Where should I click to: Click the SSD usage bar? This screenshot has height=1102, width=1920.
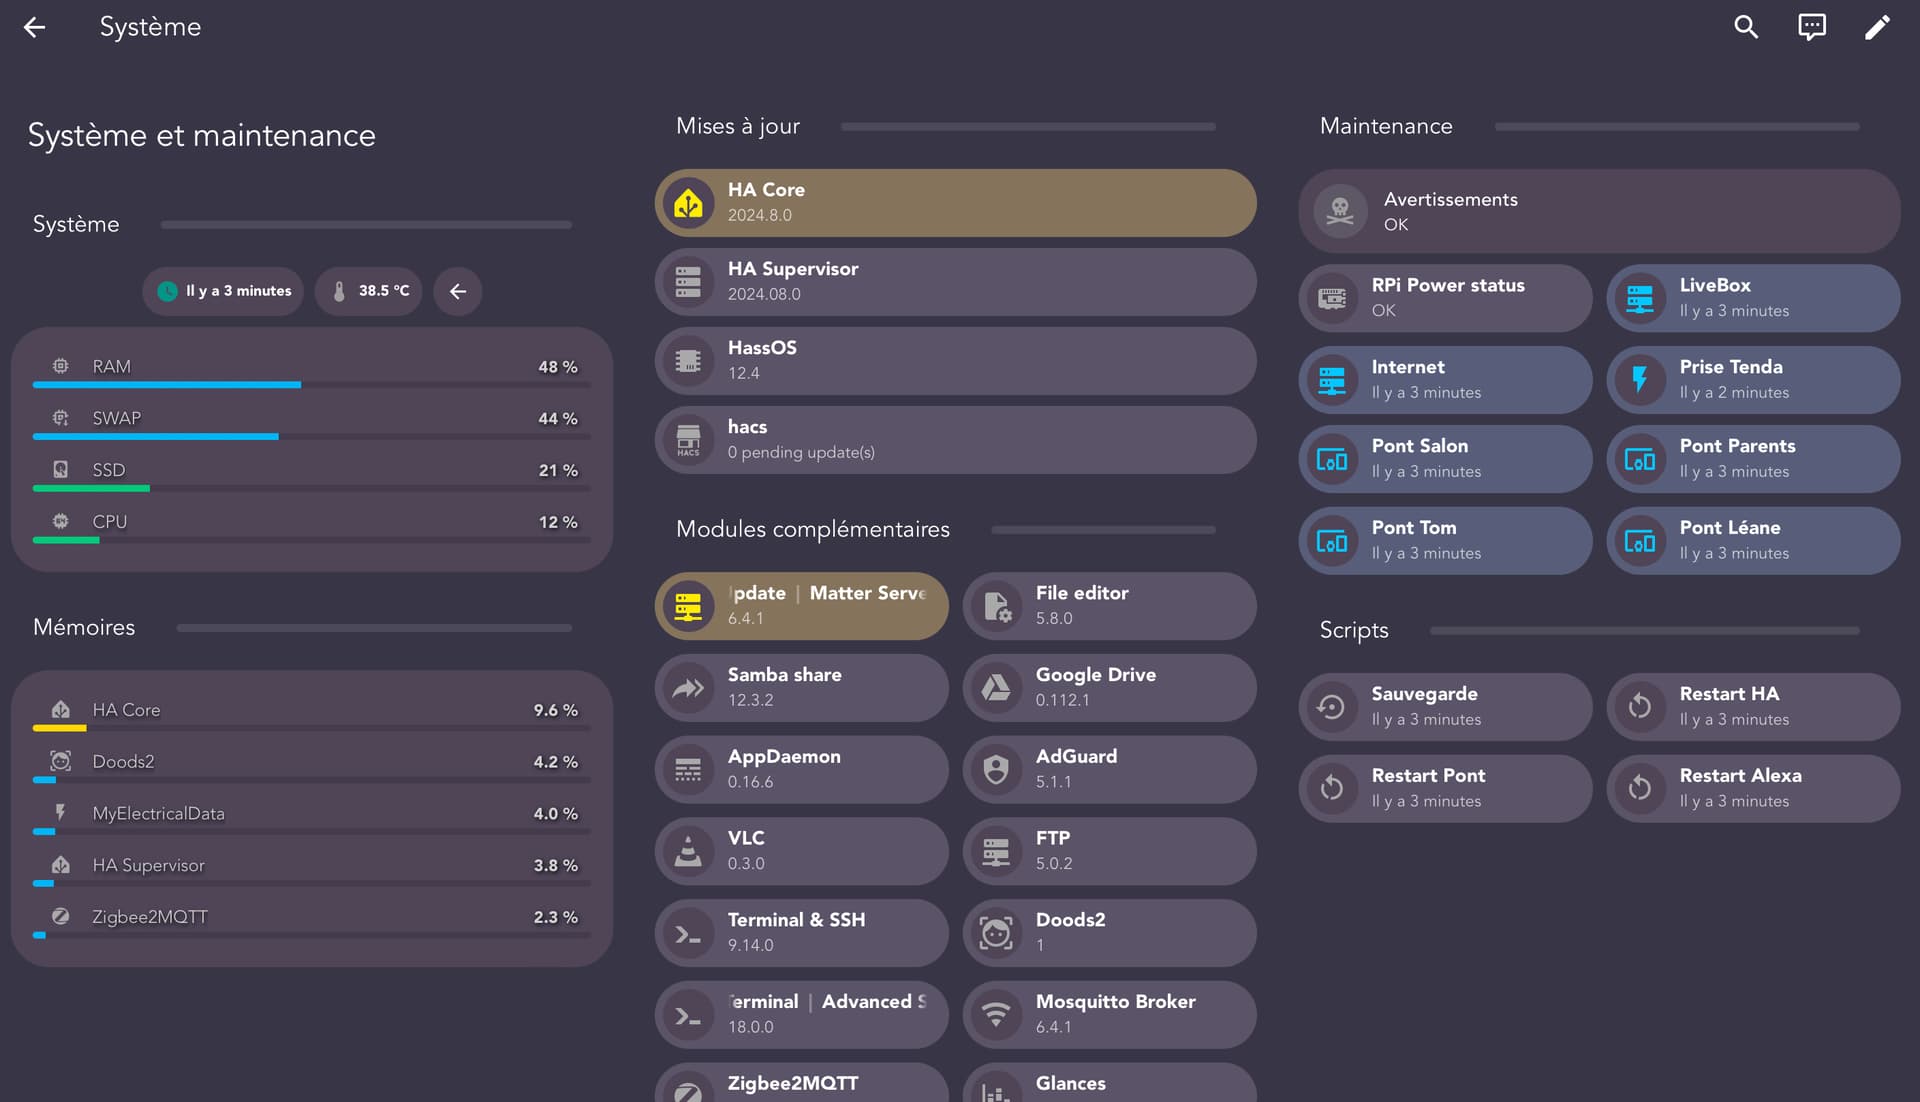tap(312, 488)
